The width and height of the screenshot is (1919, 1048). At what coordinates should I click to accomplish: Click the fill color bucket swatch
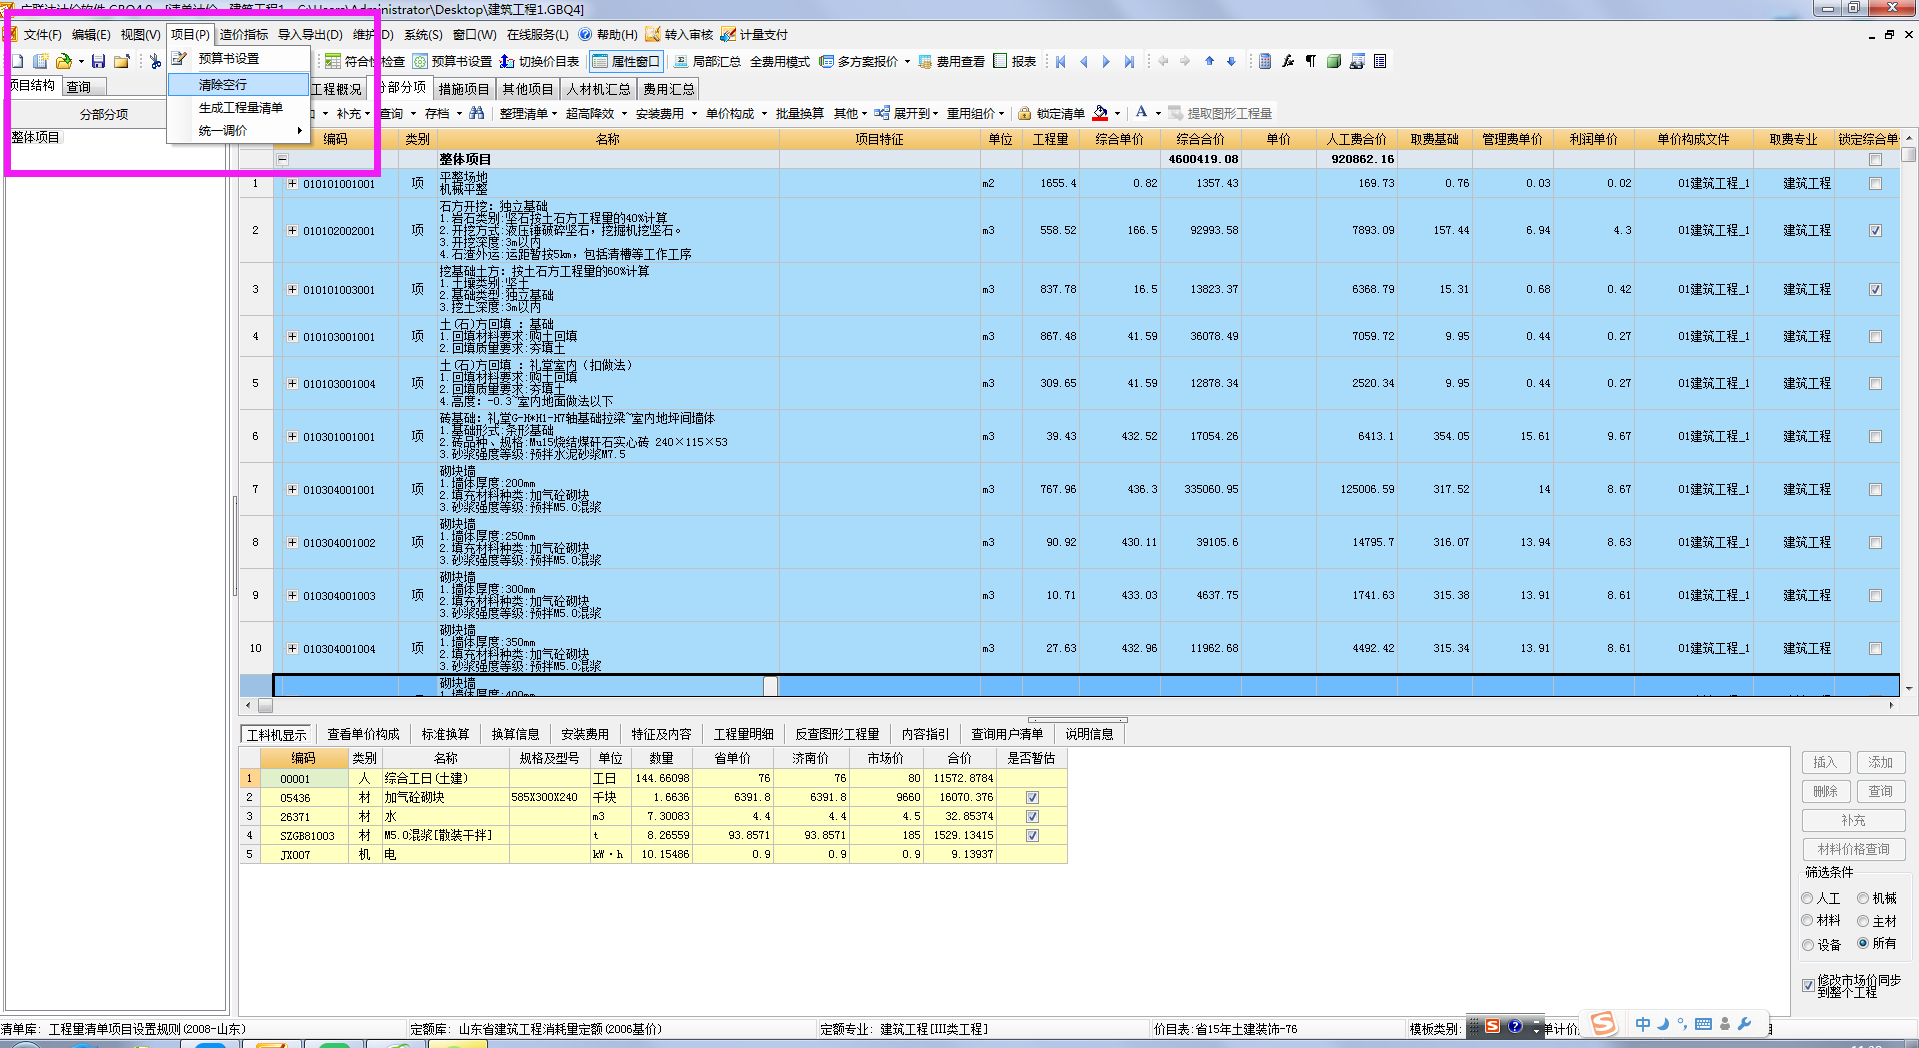tap(1100, 113)
